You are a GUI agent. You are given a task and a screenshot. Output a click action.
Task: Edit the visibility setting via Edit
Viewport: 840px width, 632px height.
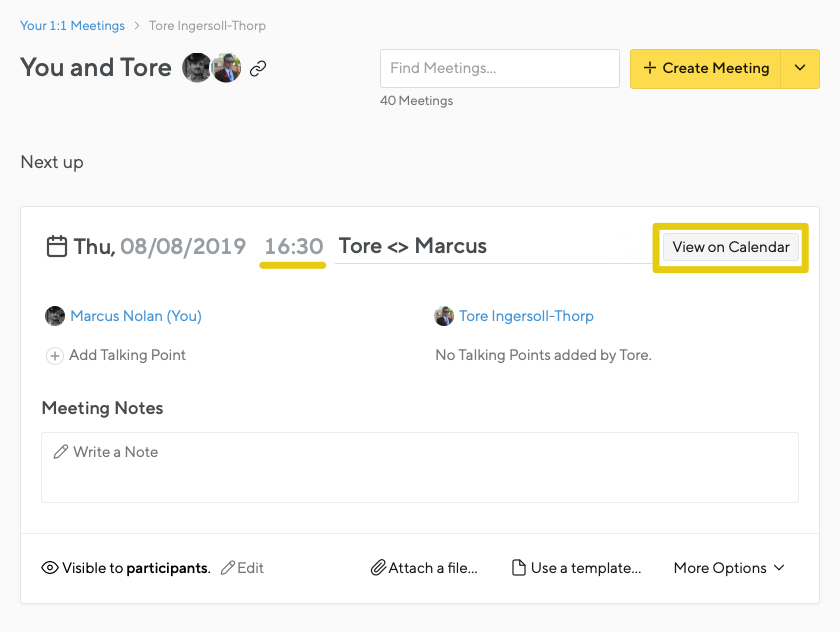tap(243, 568)
